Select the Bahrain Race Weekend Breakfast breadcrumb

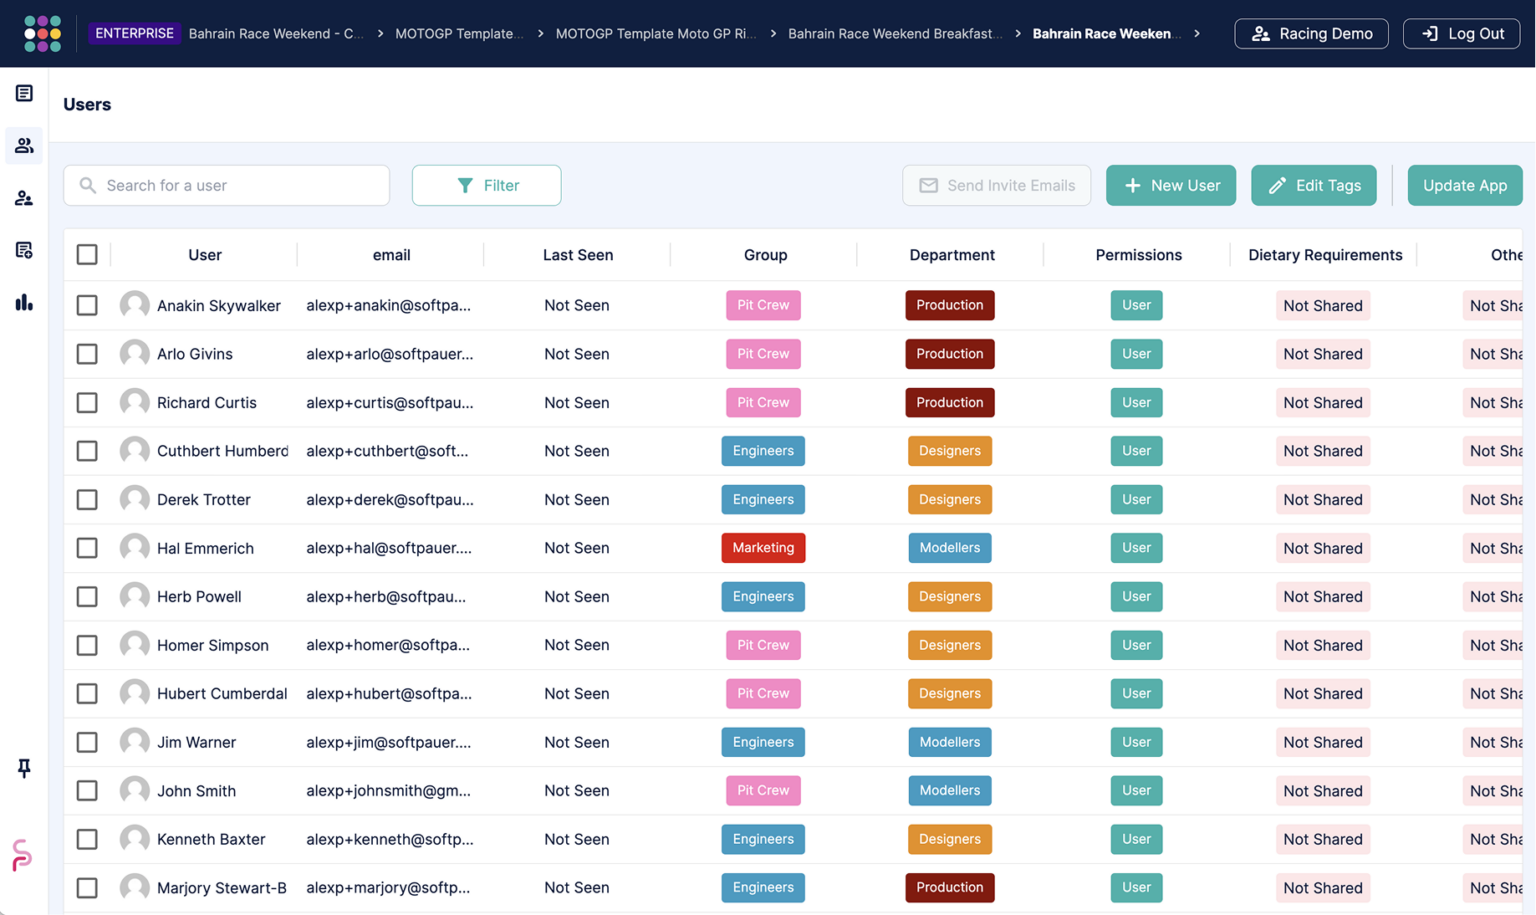pyautogui.click(x=895, y=33)
